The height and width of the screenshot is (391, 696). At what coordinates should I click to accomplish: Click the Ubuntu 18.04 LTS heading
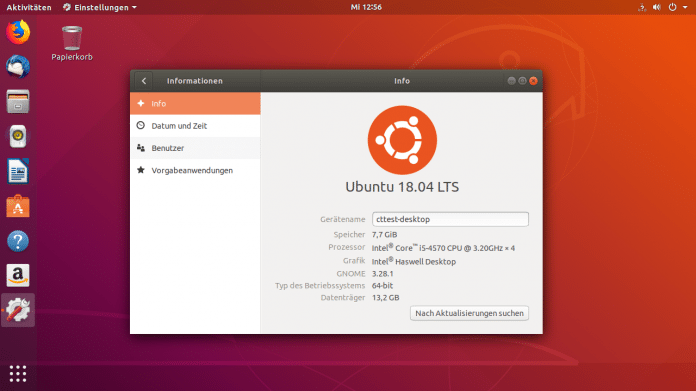pyautogui.click(x=402, y=187)
